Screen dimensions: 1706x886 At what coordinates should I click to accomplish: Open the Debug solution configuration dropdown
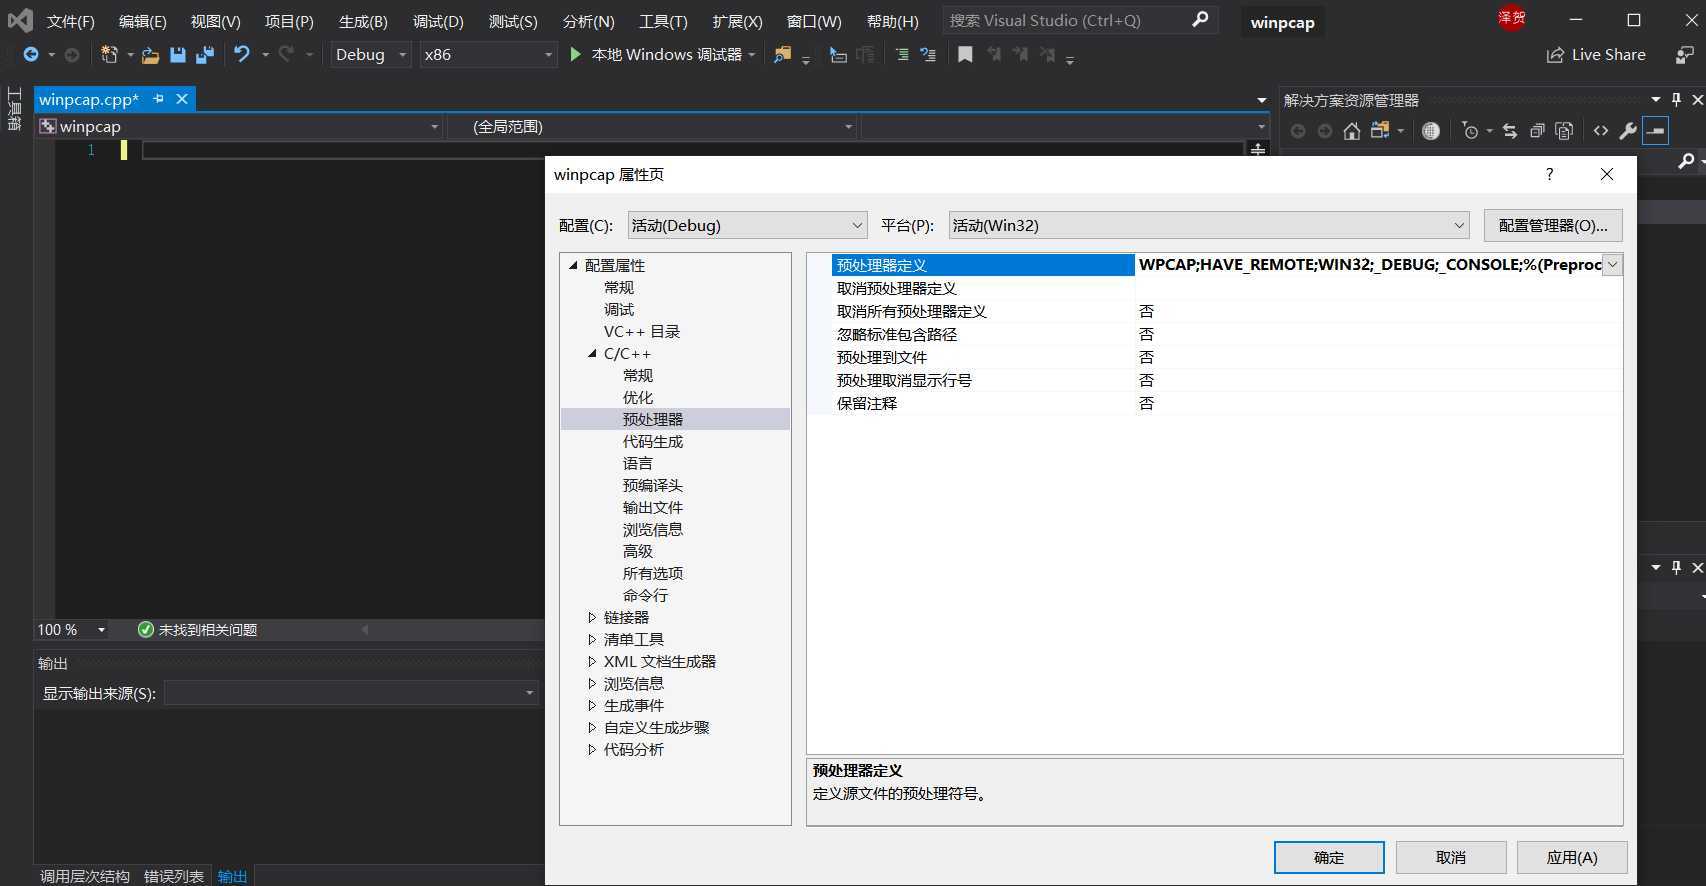[370, 55]
